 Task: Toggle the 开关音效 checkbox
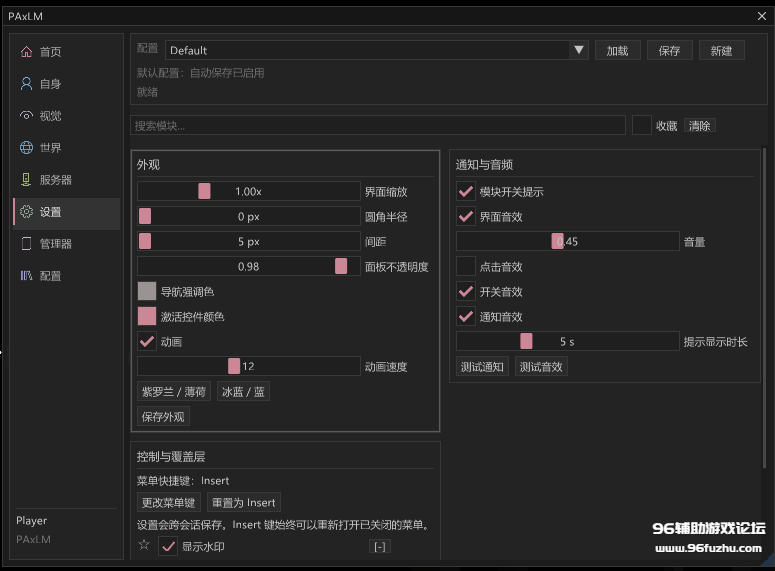tap(466, 292)
